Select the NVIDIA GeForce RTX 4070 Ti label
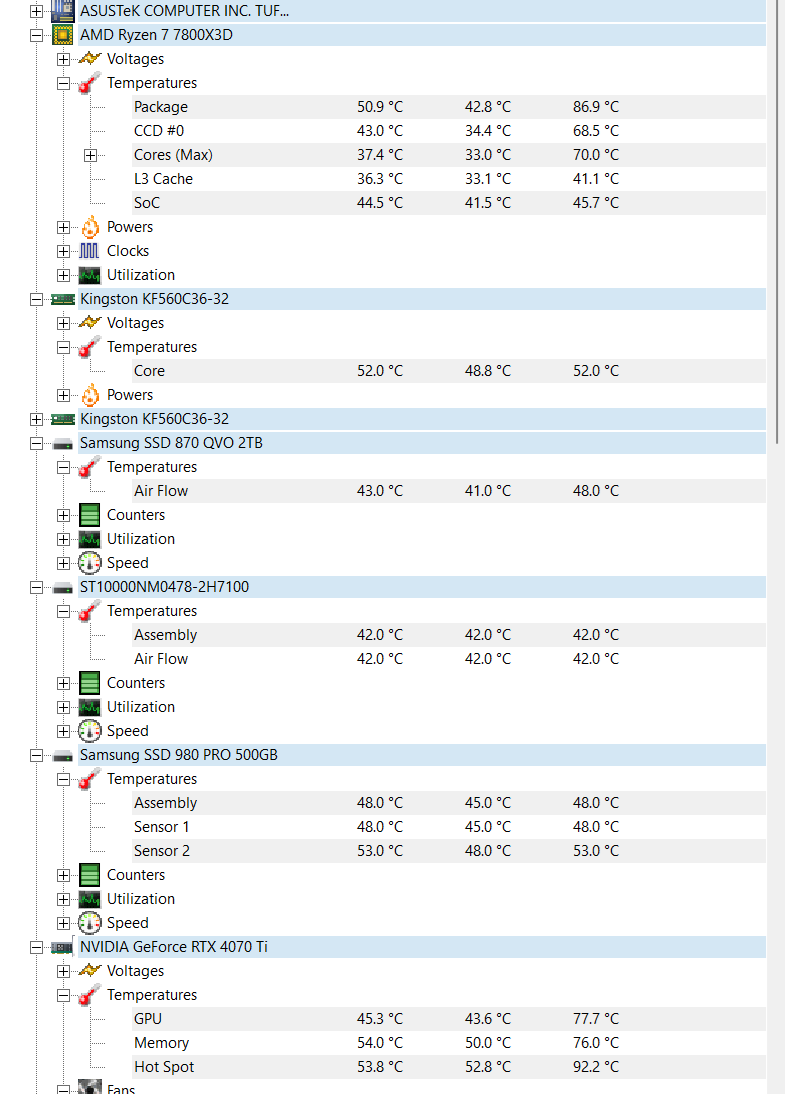Screen dimensions: 785x1094 tap(174, 947)
